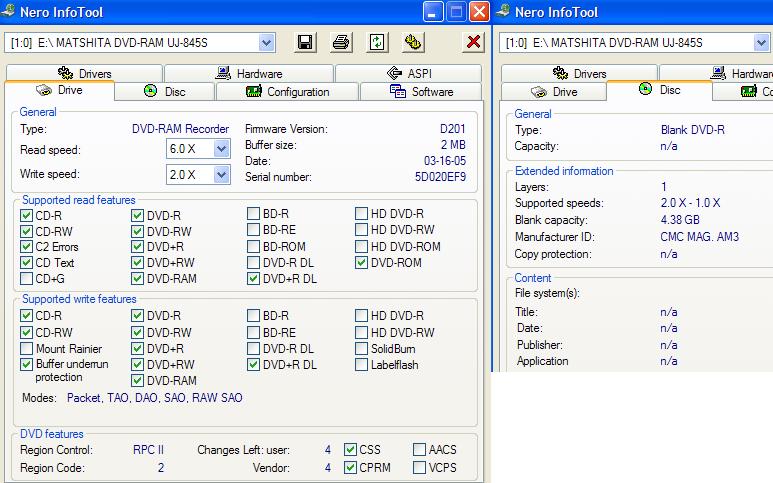Toggle CD Text read feature checkbox

[27, 262]
